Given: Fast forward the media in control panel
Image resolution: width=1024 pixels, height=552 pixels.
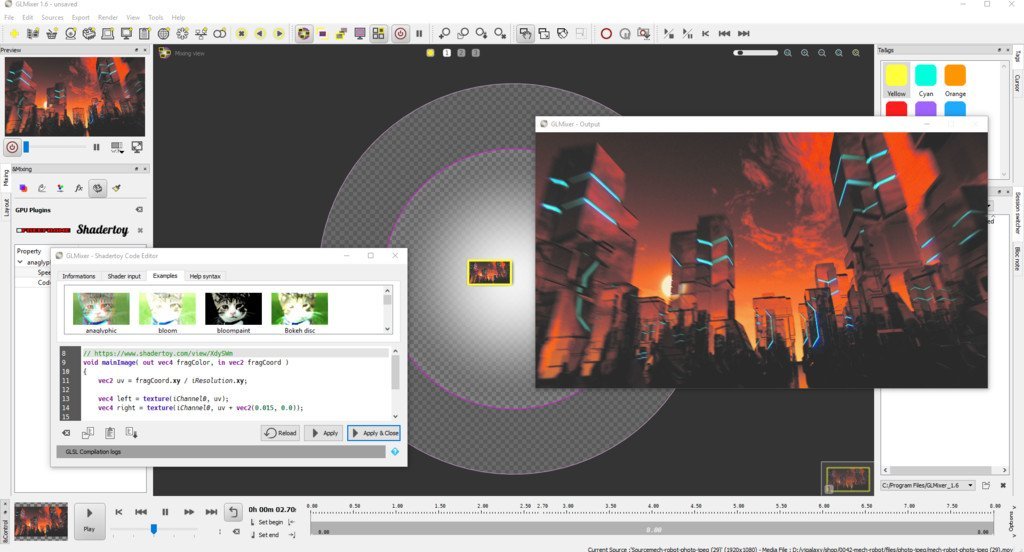Looking at the screenshot, I should click(189, 512).
